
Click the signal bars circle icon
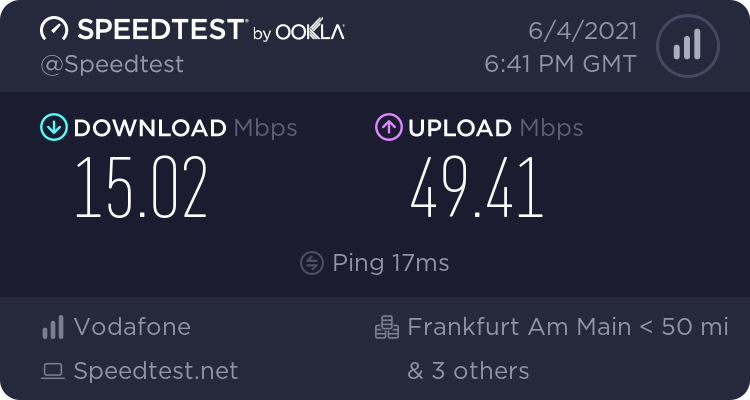[x=686, y=45]
